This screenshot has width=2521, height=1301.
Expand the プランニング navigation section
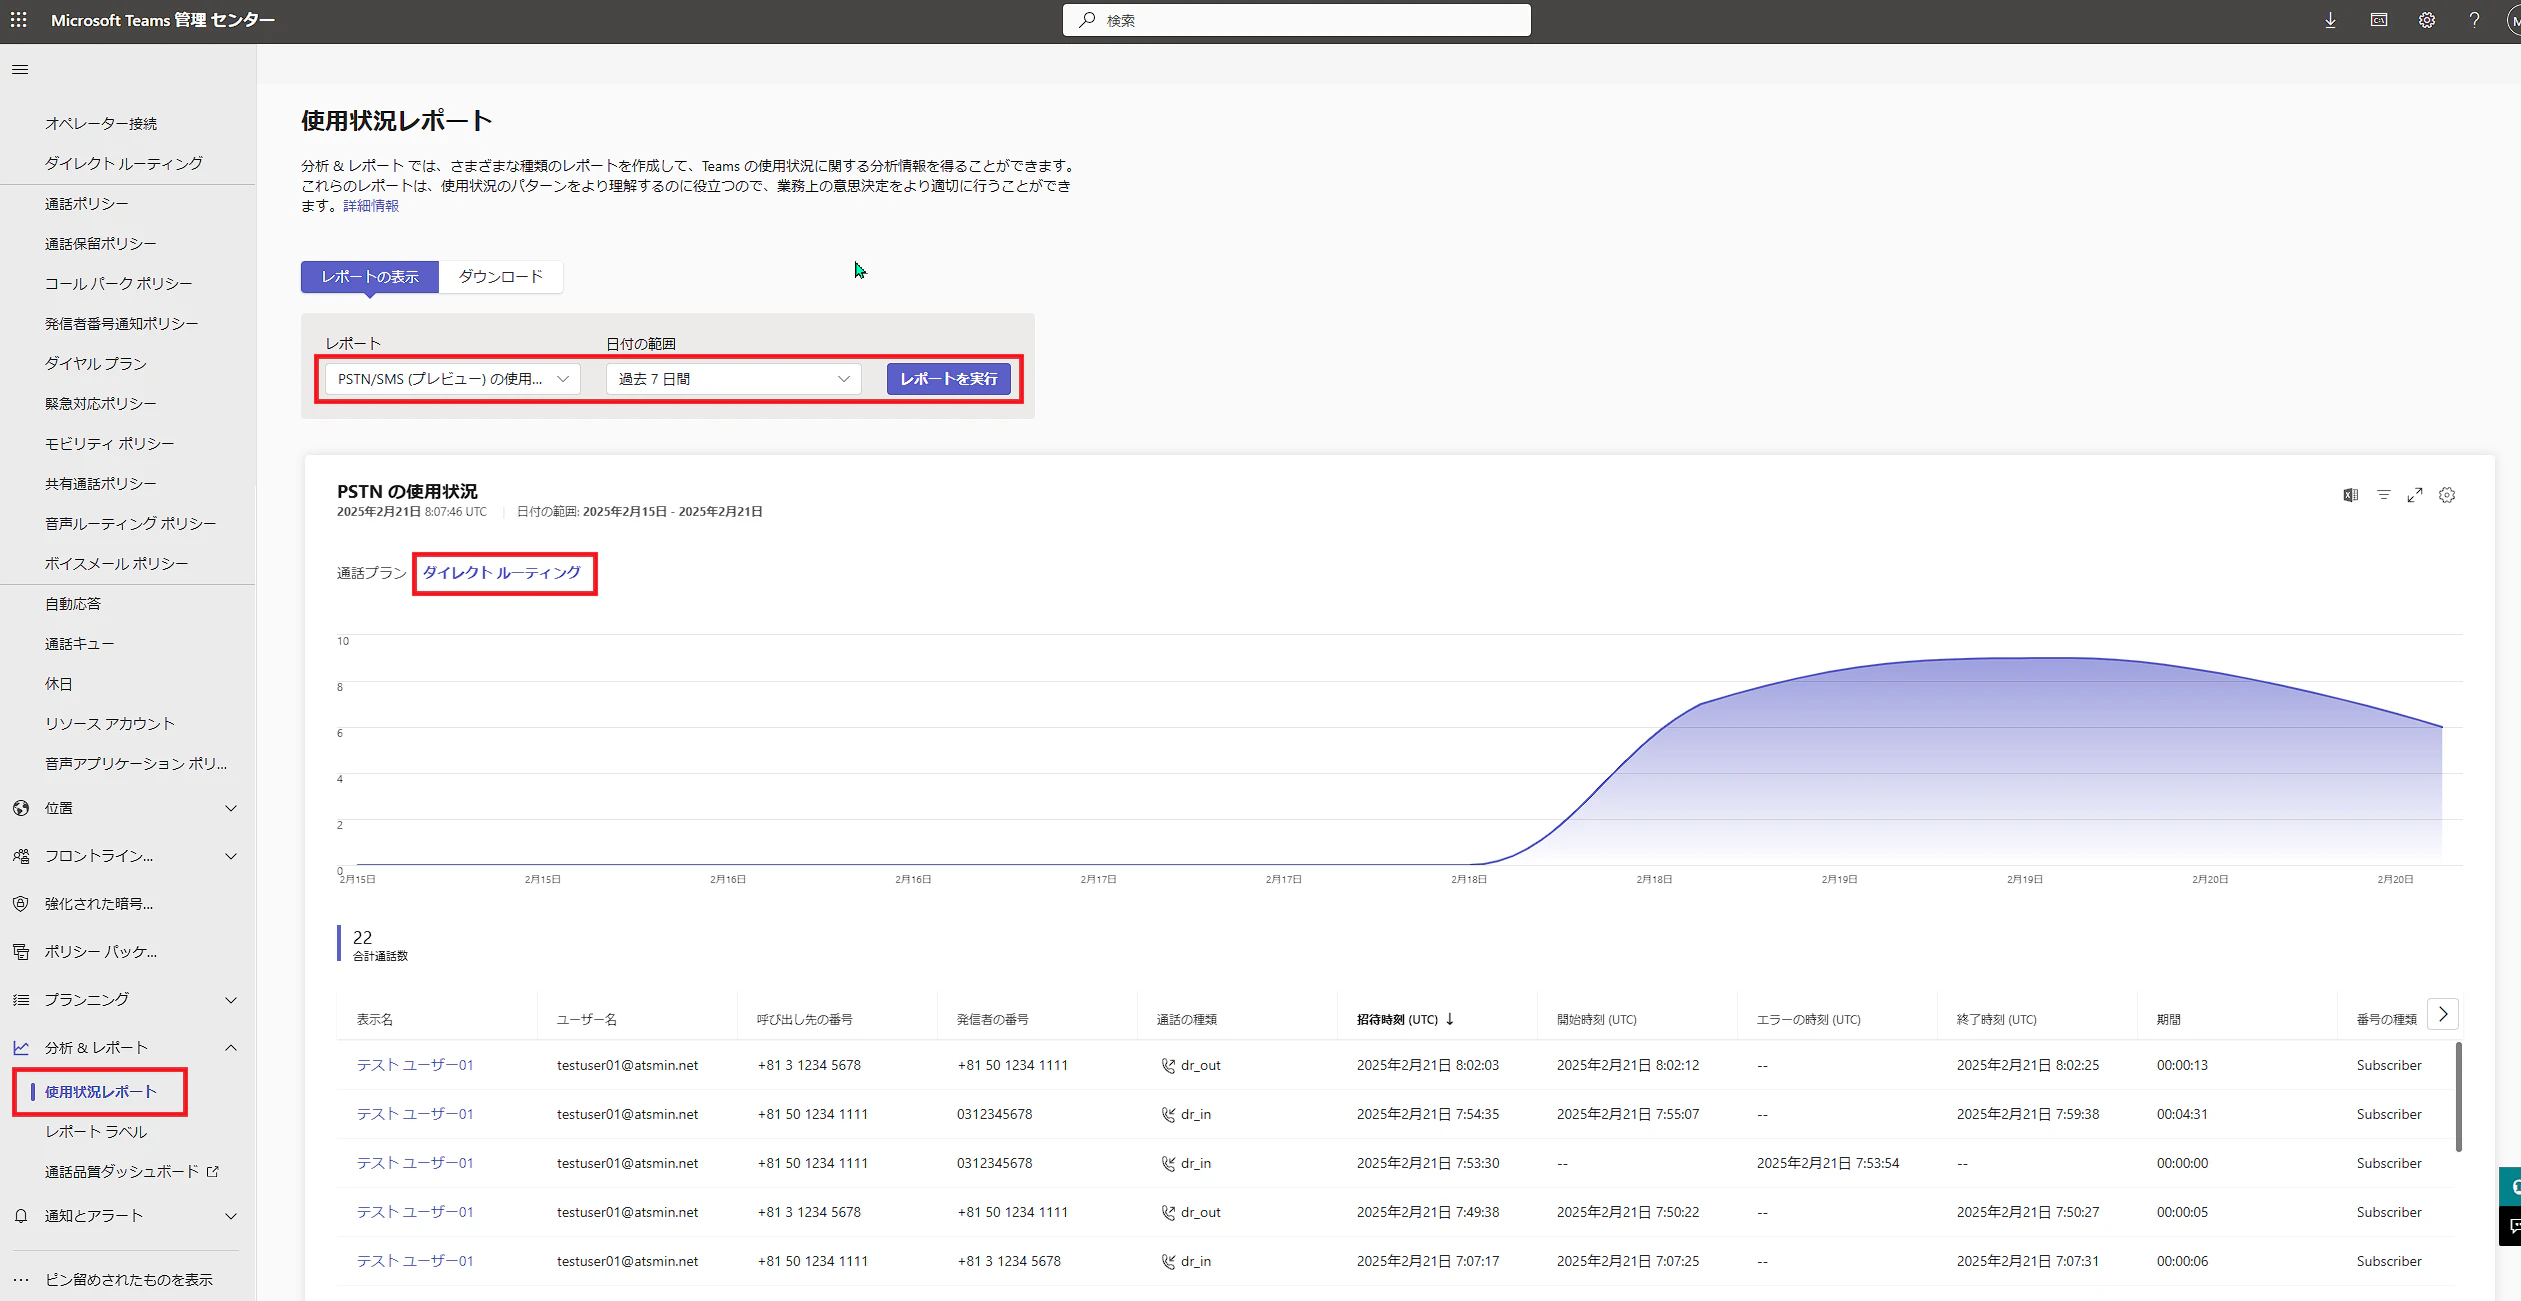[231, 1000]
